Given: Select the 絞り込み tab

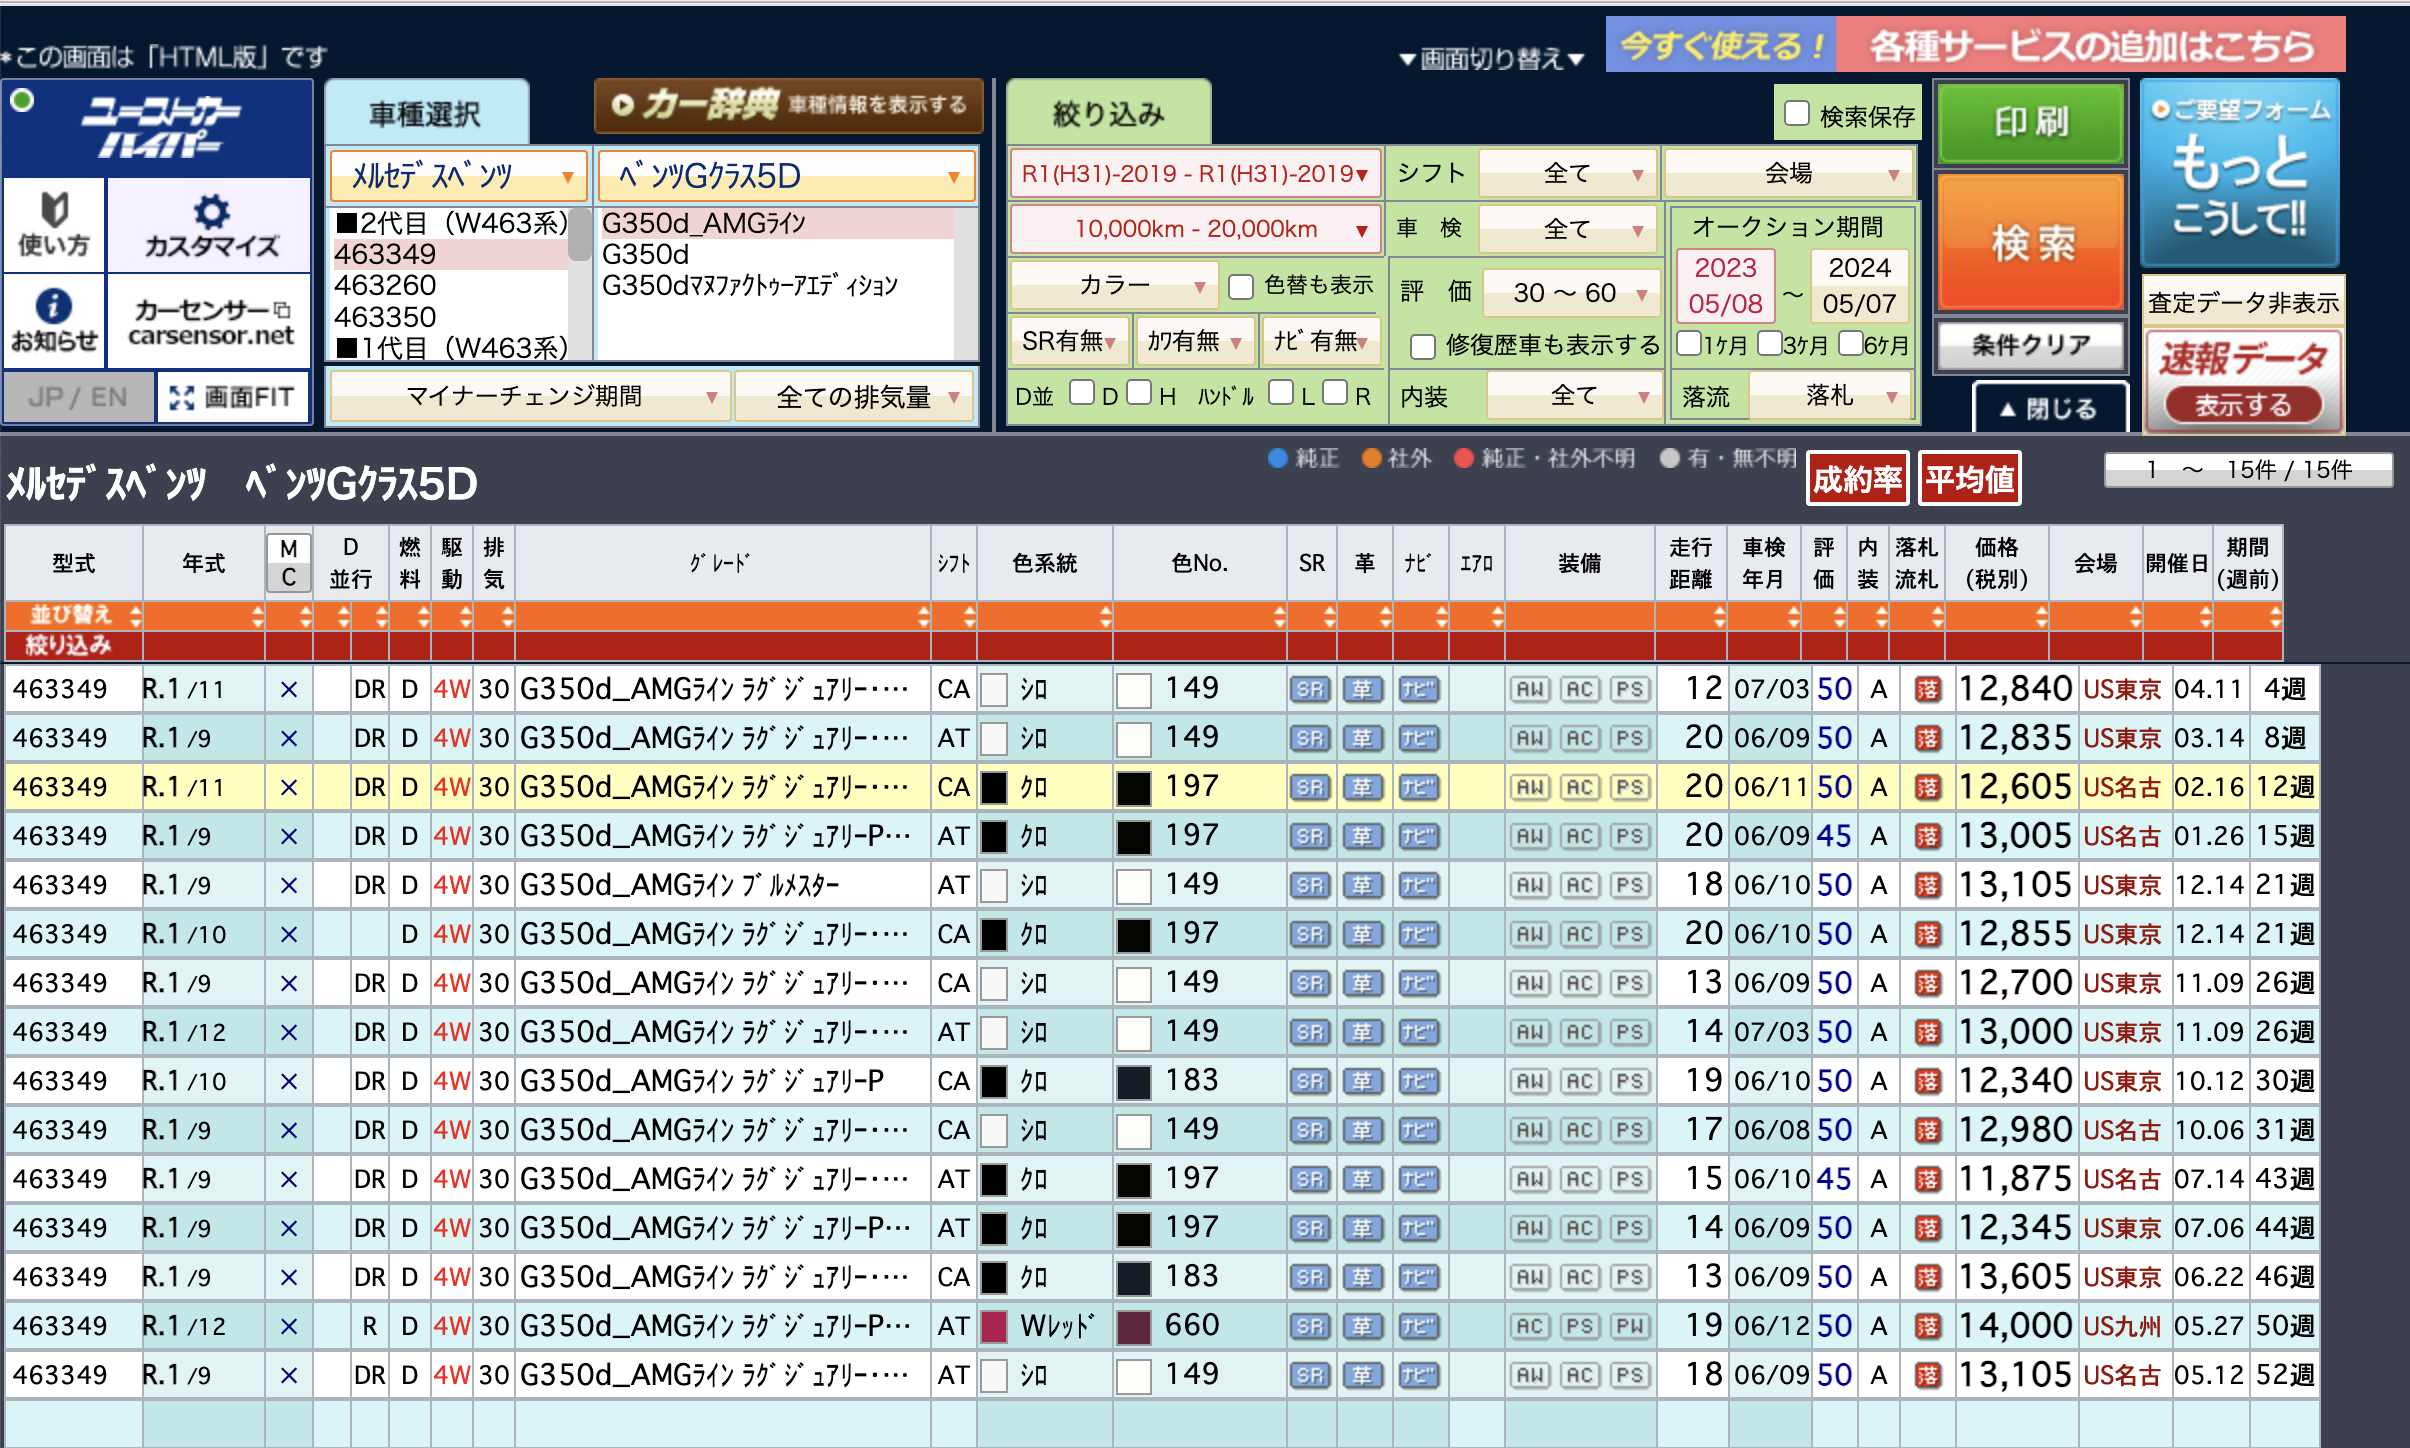Looking at the screenshot, I should (x=1108, y=114).
